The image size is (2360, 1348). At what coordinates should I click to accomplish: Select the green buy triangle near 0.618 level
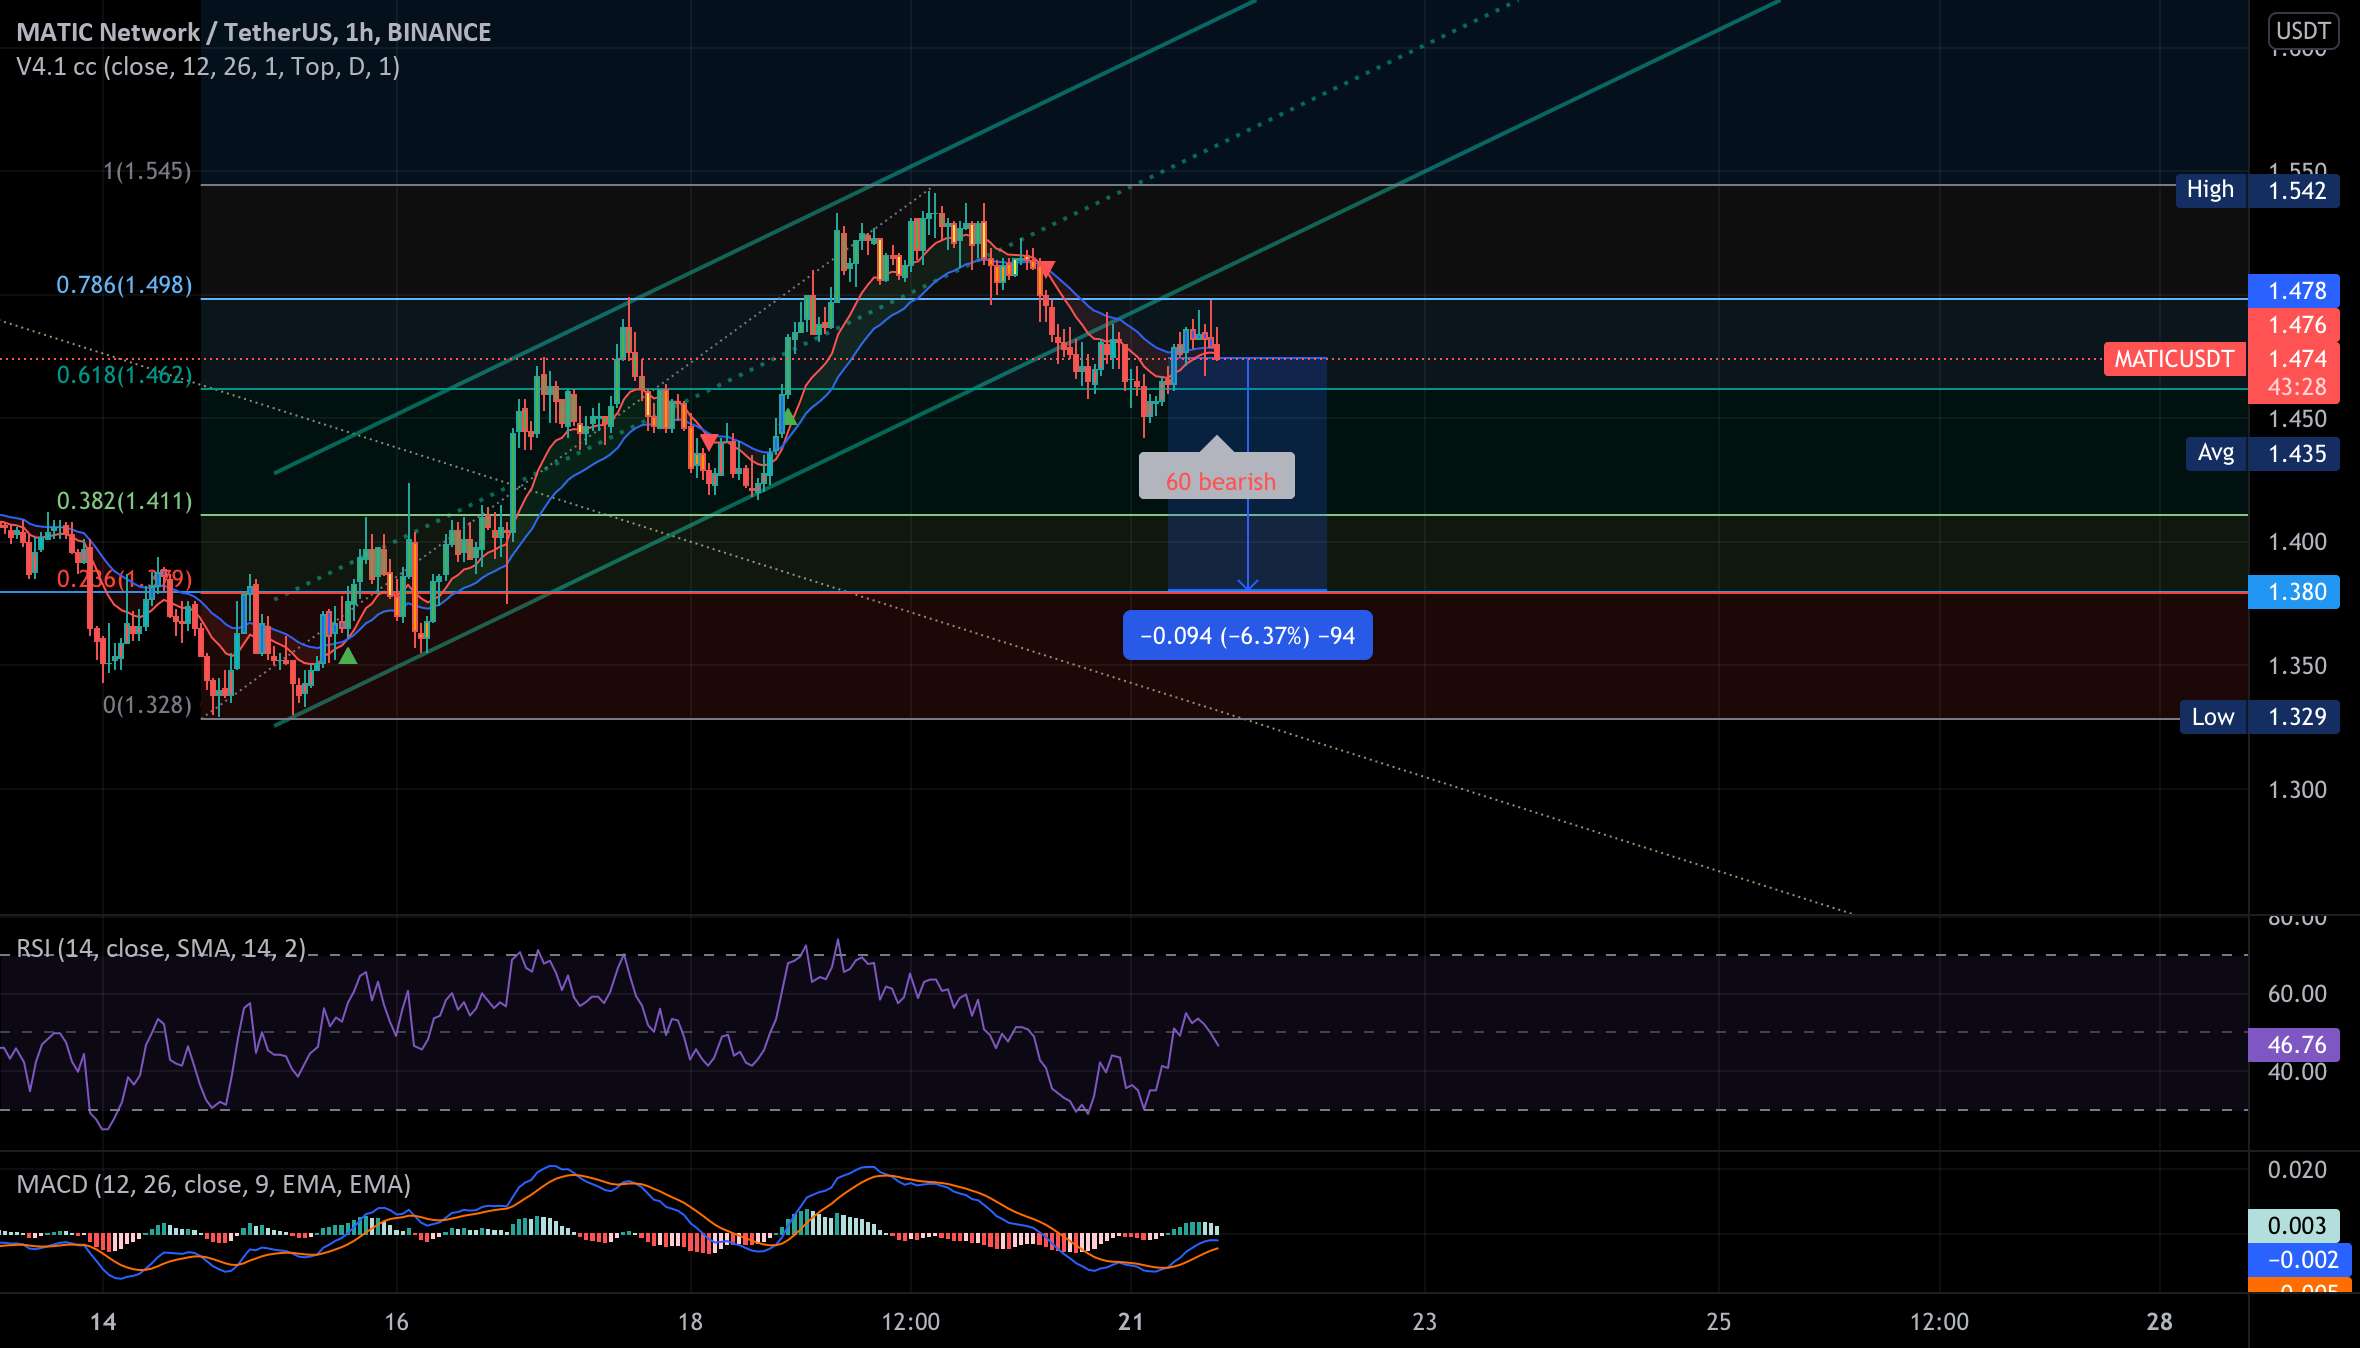(788, 417)
